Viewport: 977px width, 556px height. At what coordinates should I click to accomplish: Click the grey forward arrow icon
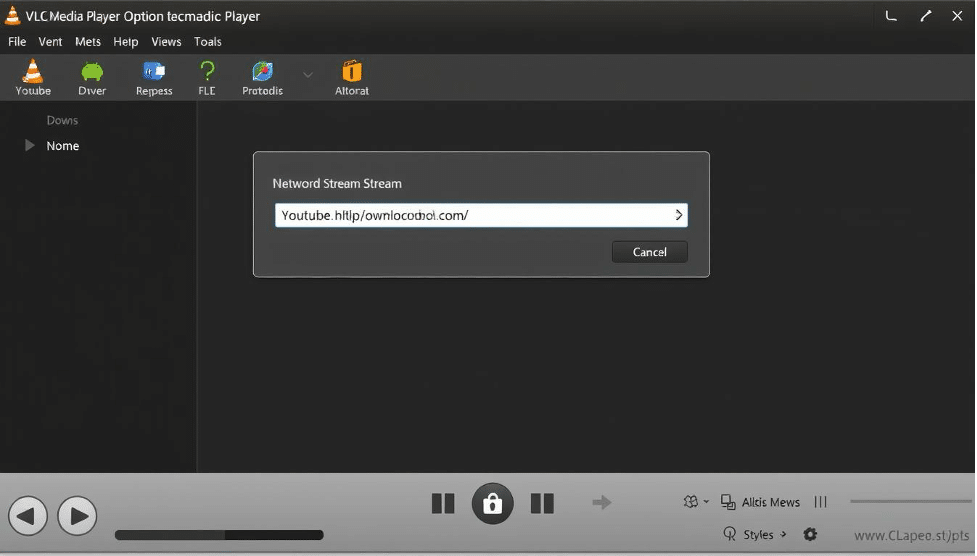[x=601, y=502]
